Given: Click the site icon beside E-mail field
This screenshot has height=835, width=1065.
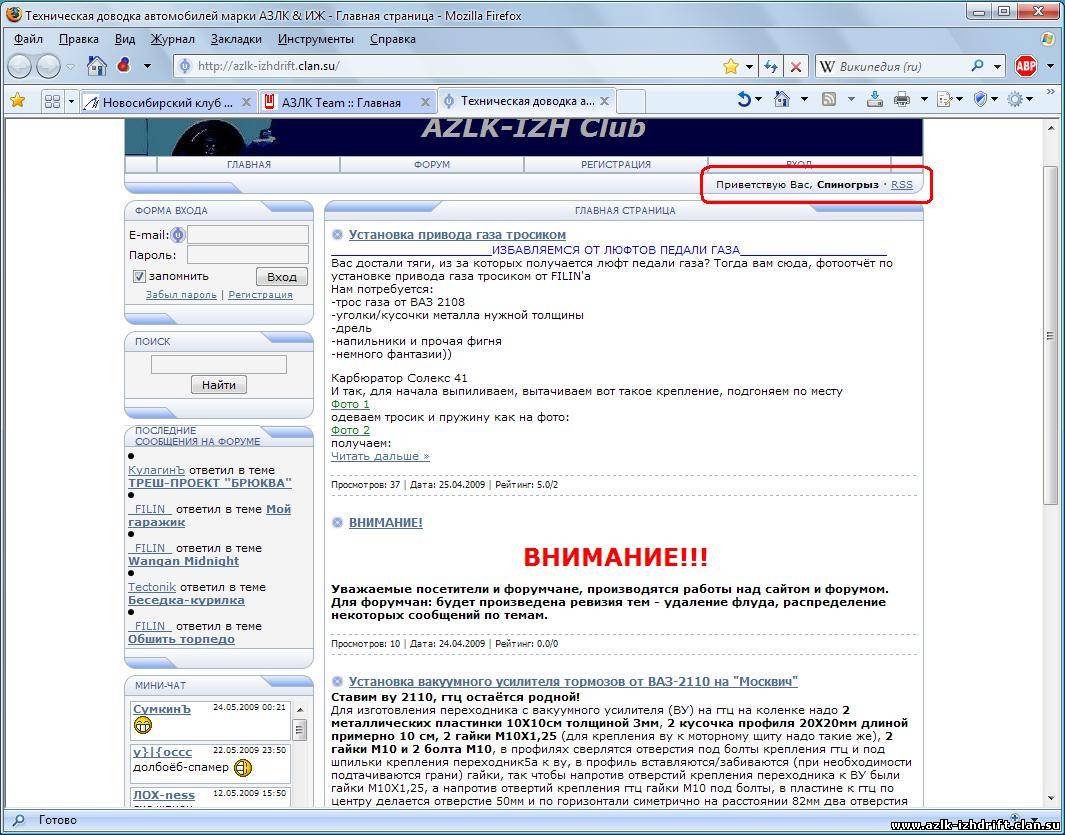Looking at the screenshot, I should [x=178, y=235].
